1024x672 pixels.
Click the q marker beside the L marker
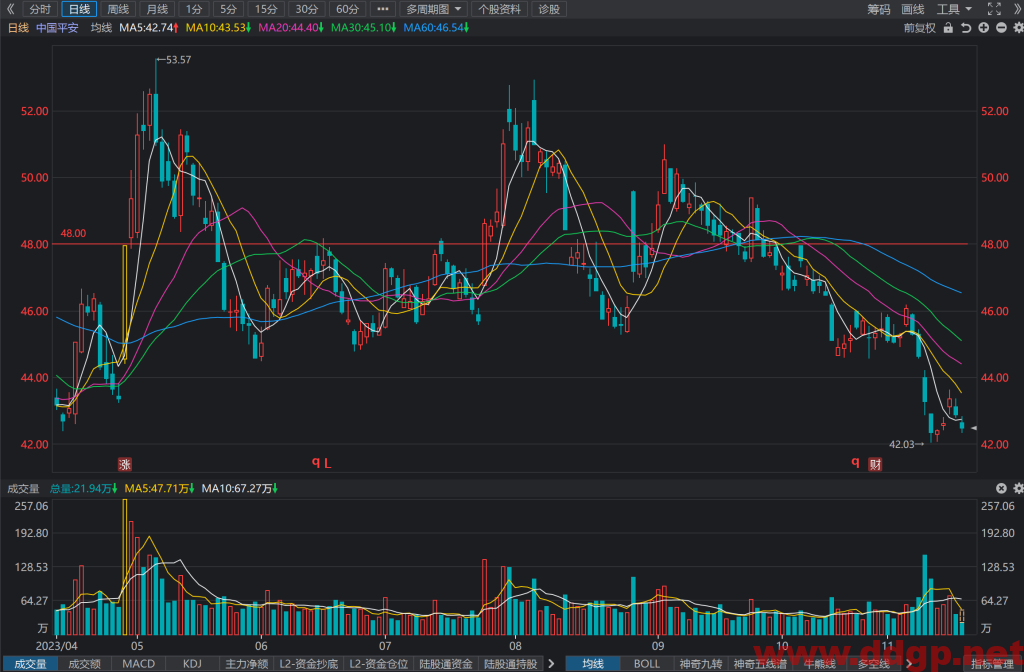[x=315, y=462]
